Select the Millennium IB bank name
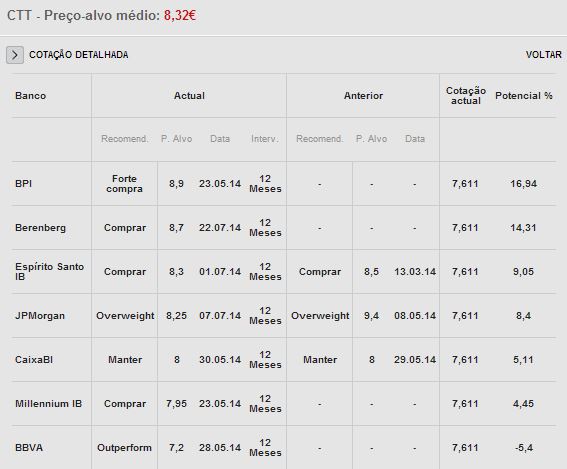This screenshot has width=567, height=469. (x=48, y=404)
